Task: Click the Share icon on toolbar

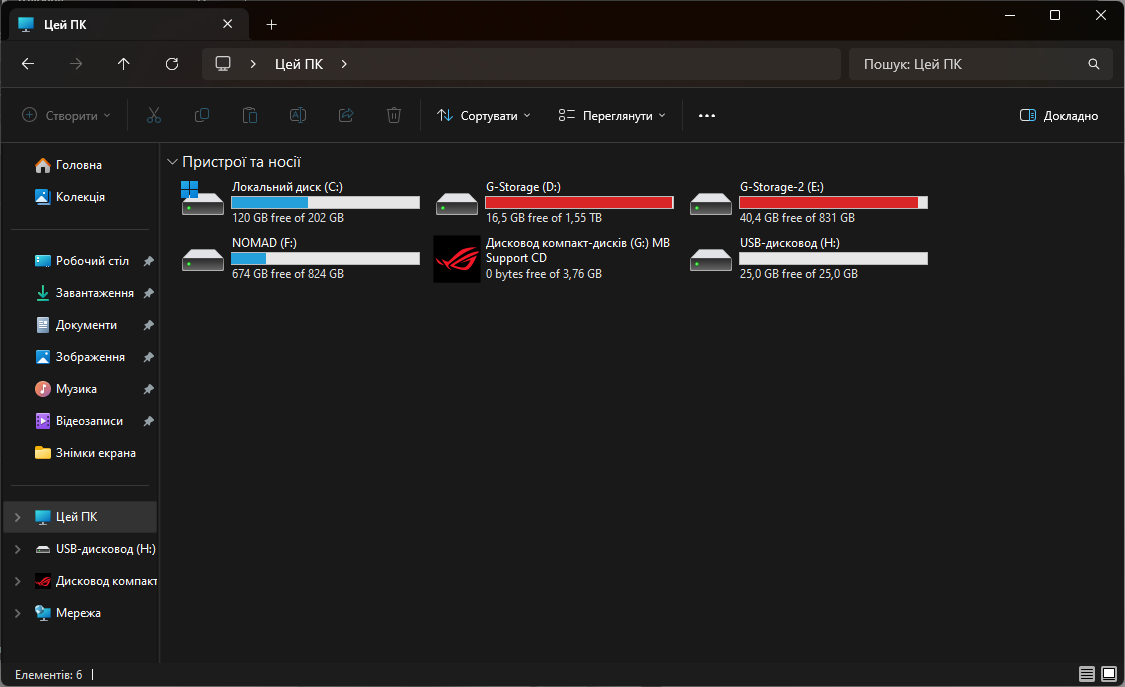Action: coord(346,115)
